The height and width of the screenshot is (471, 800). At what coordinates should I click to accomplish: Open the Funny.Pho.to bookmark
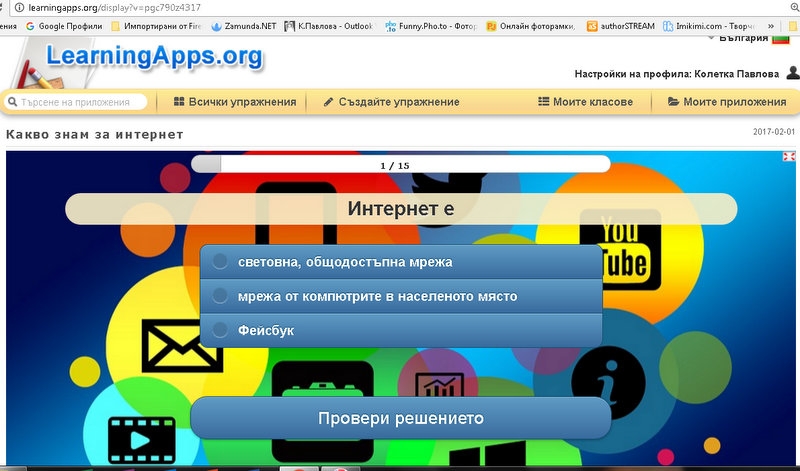(431, 26)
